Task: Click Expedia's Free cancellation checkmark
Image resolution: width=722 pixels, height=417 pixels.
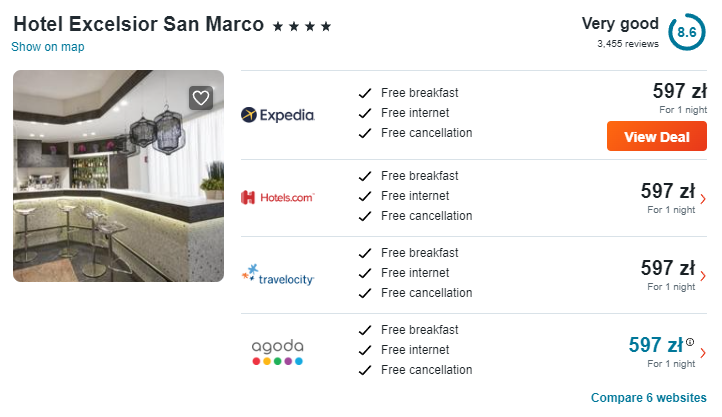Action: click(365, 133)
